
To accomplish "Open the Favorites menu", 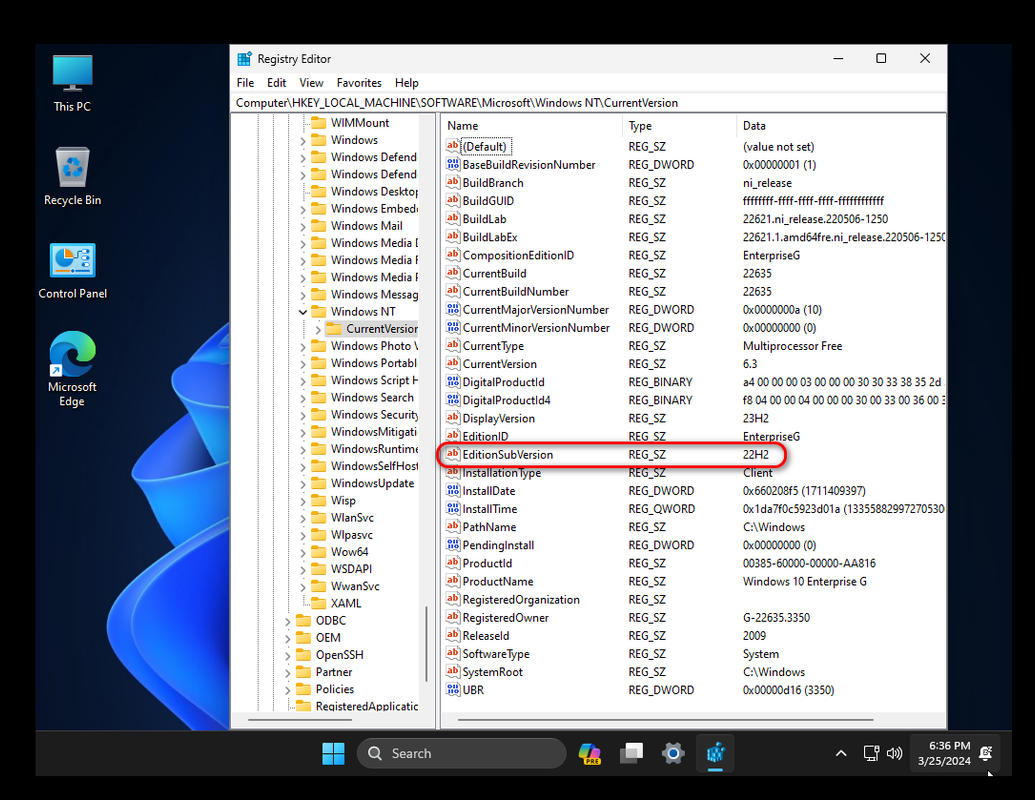I will 359,83.
